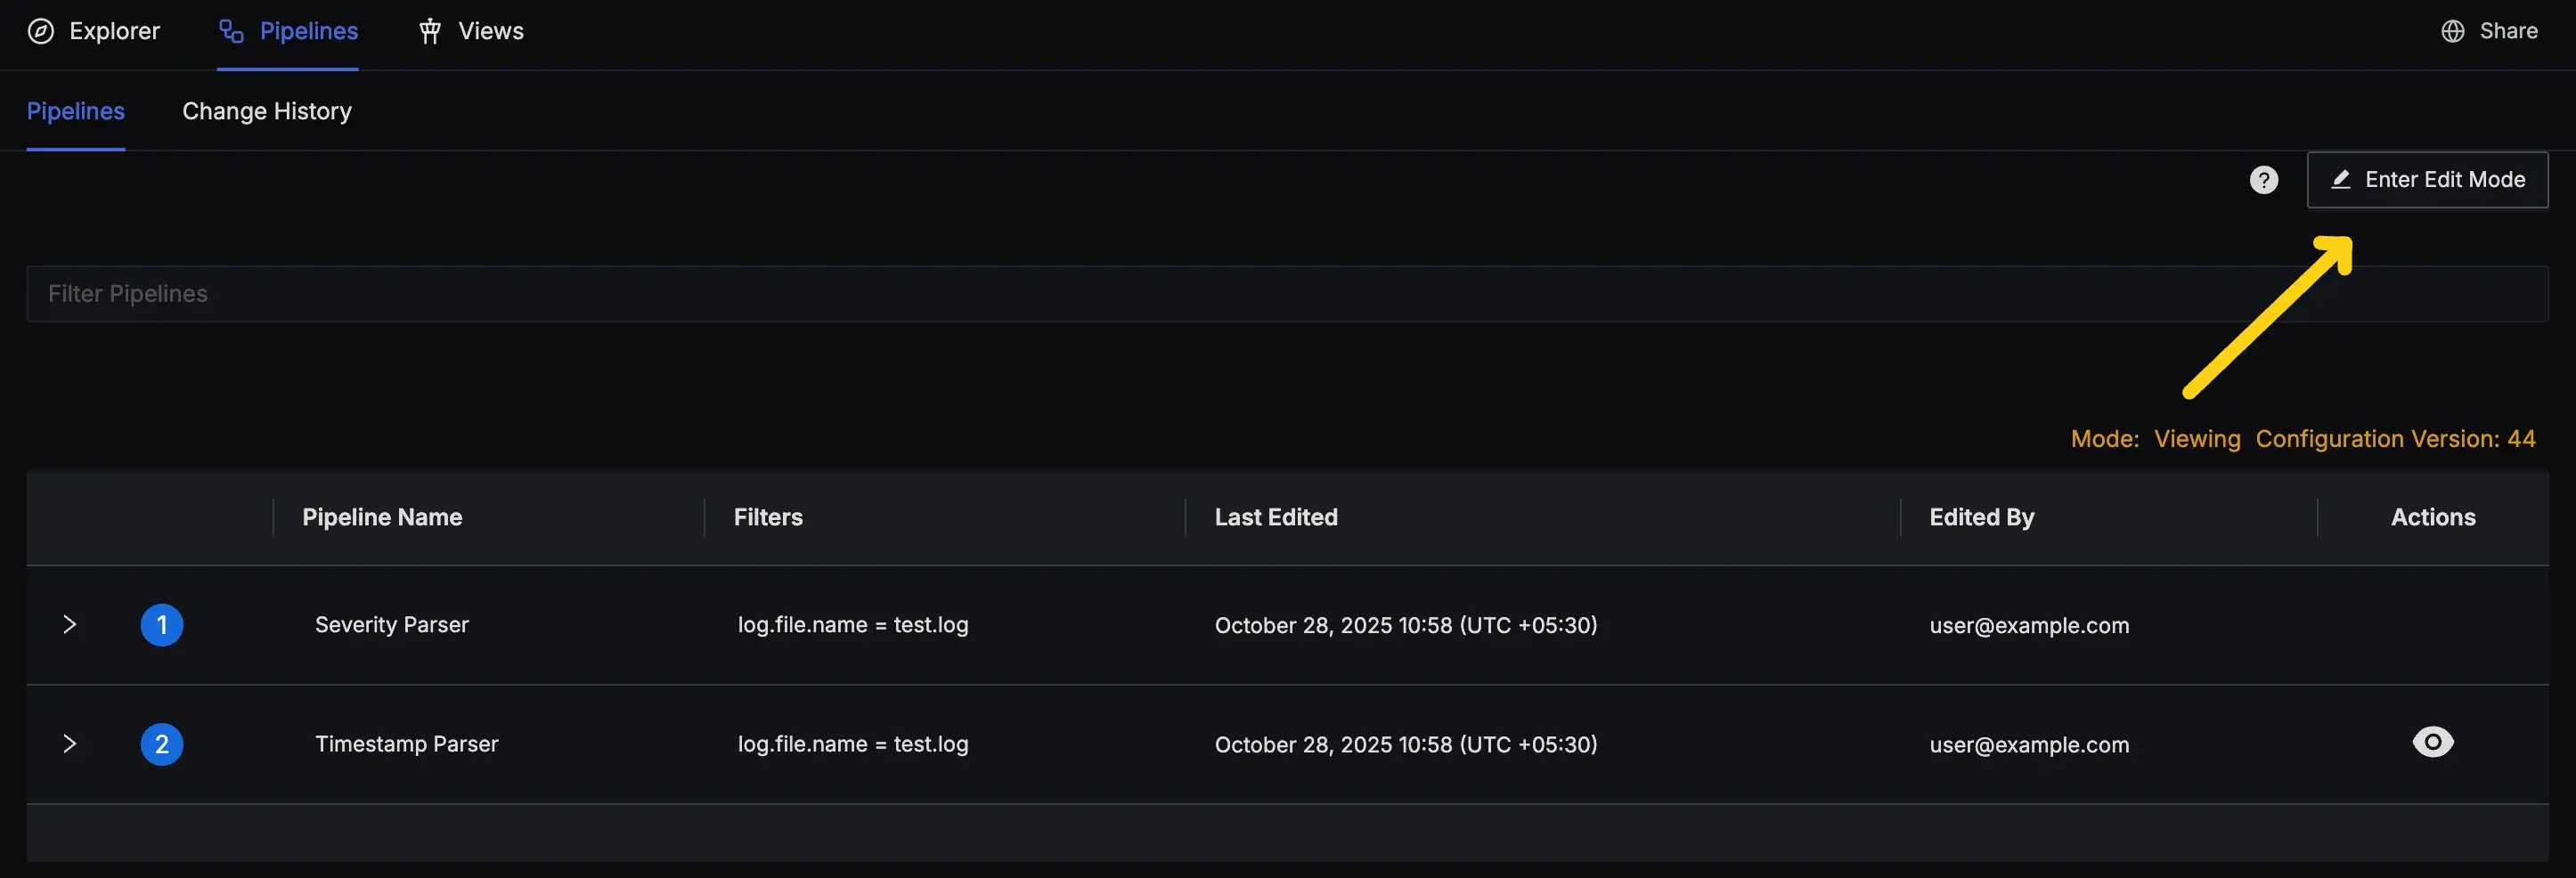2576x878 pixels.
Task: Select the Pipelines sub-tab
Action: tap(76, 111)
